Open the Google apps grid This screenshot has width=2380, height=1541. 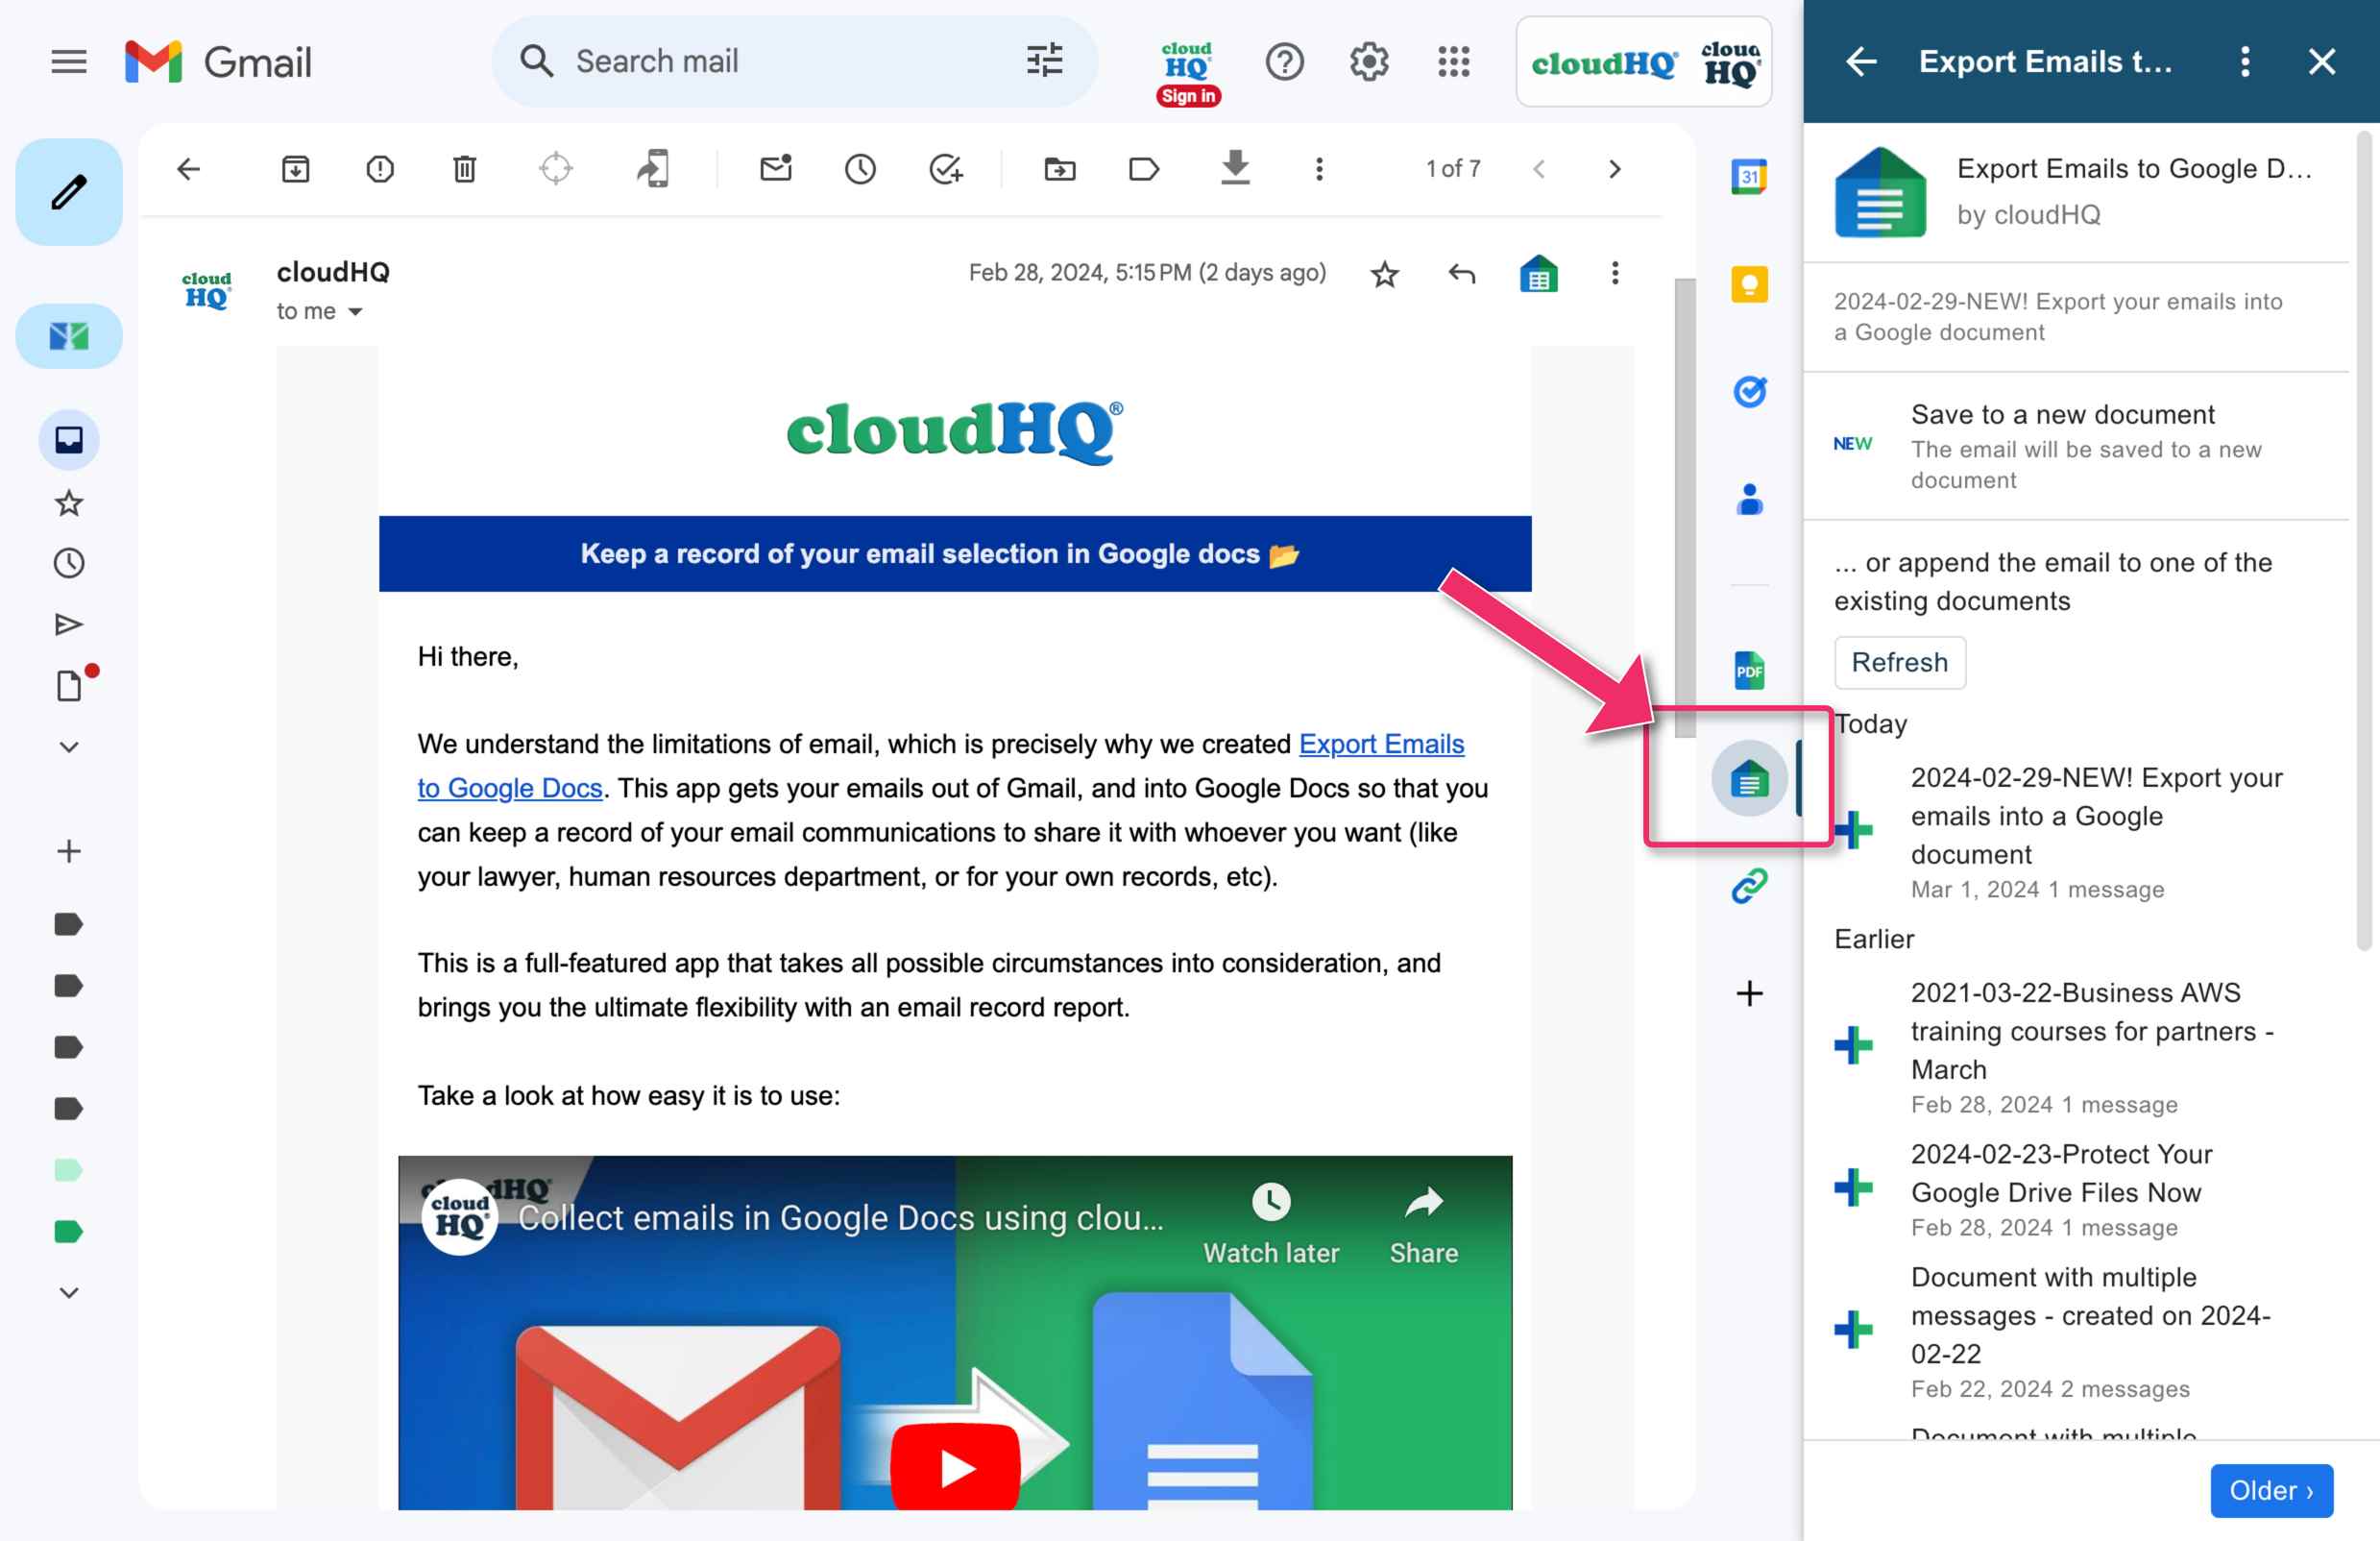[x=1453, y=62]
